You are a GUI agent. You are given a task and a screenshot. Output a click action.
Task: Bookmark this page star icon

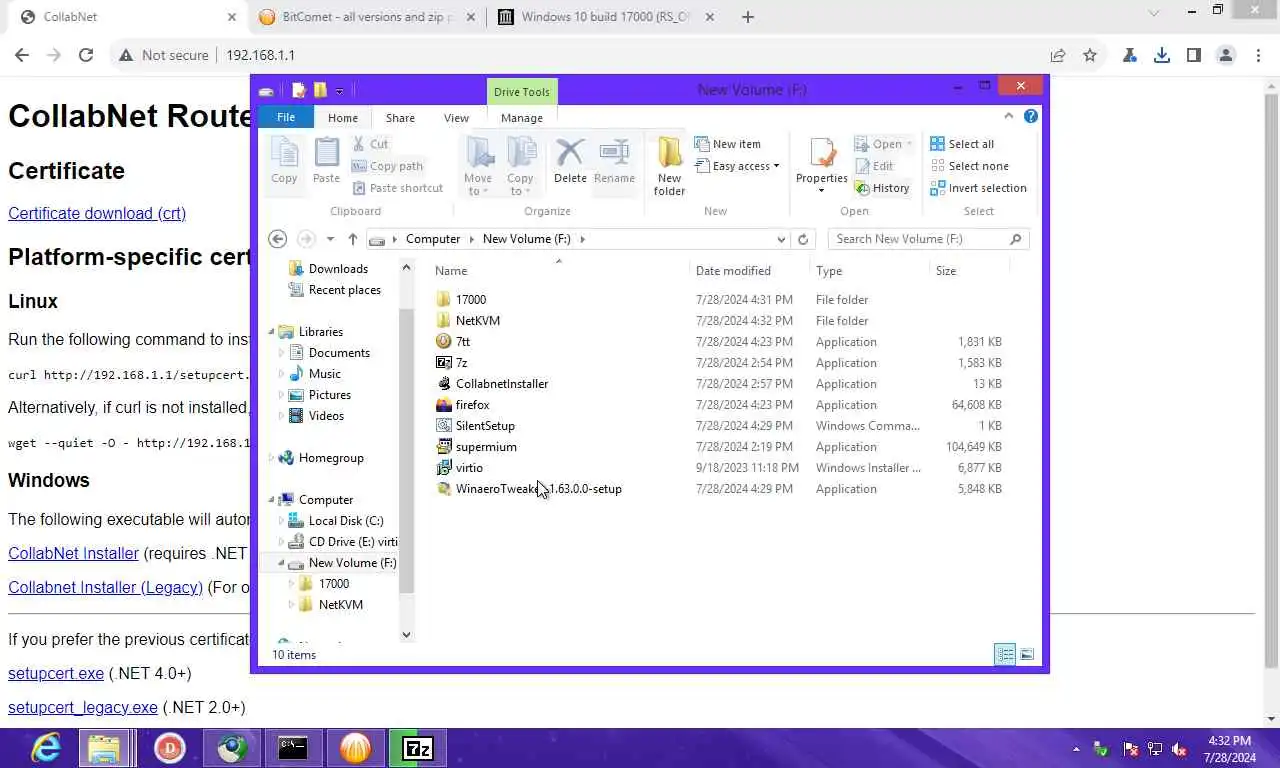pos(1090,55)
